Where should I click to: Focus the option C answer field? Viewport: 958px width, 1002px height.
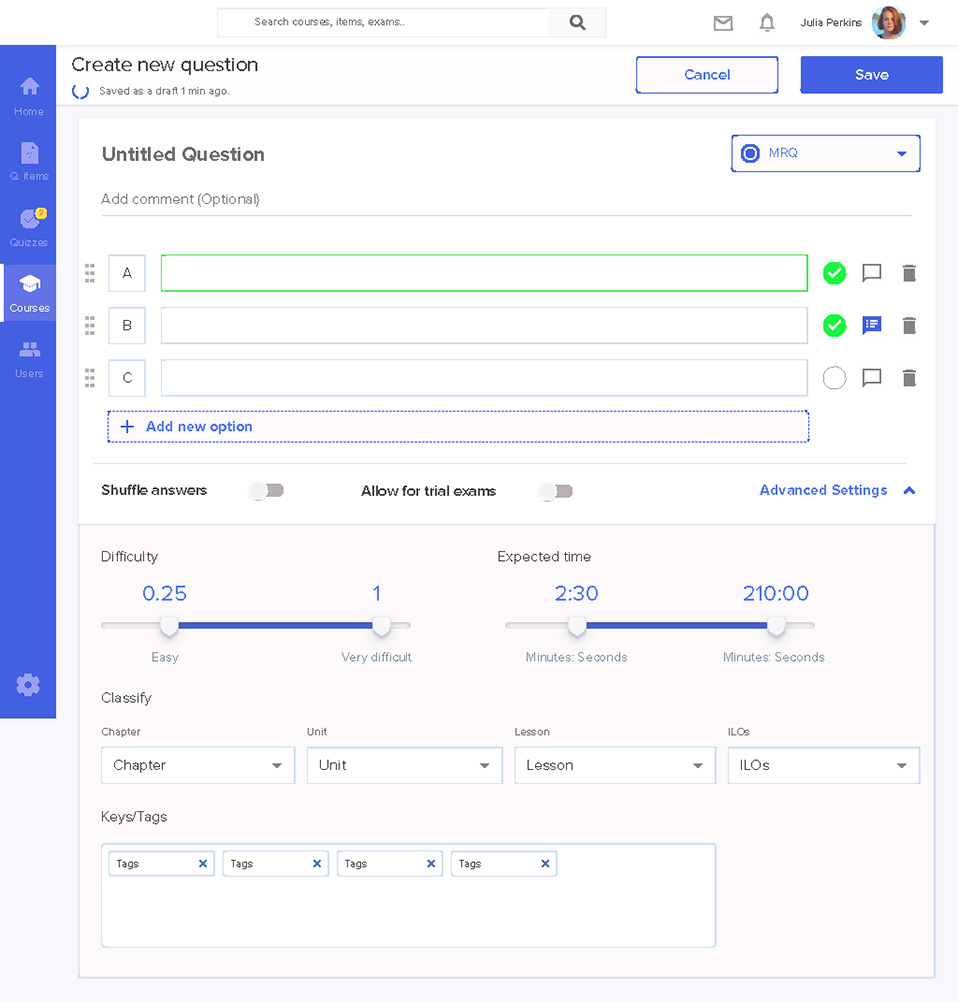coord(484,378)
